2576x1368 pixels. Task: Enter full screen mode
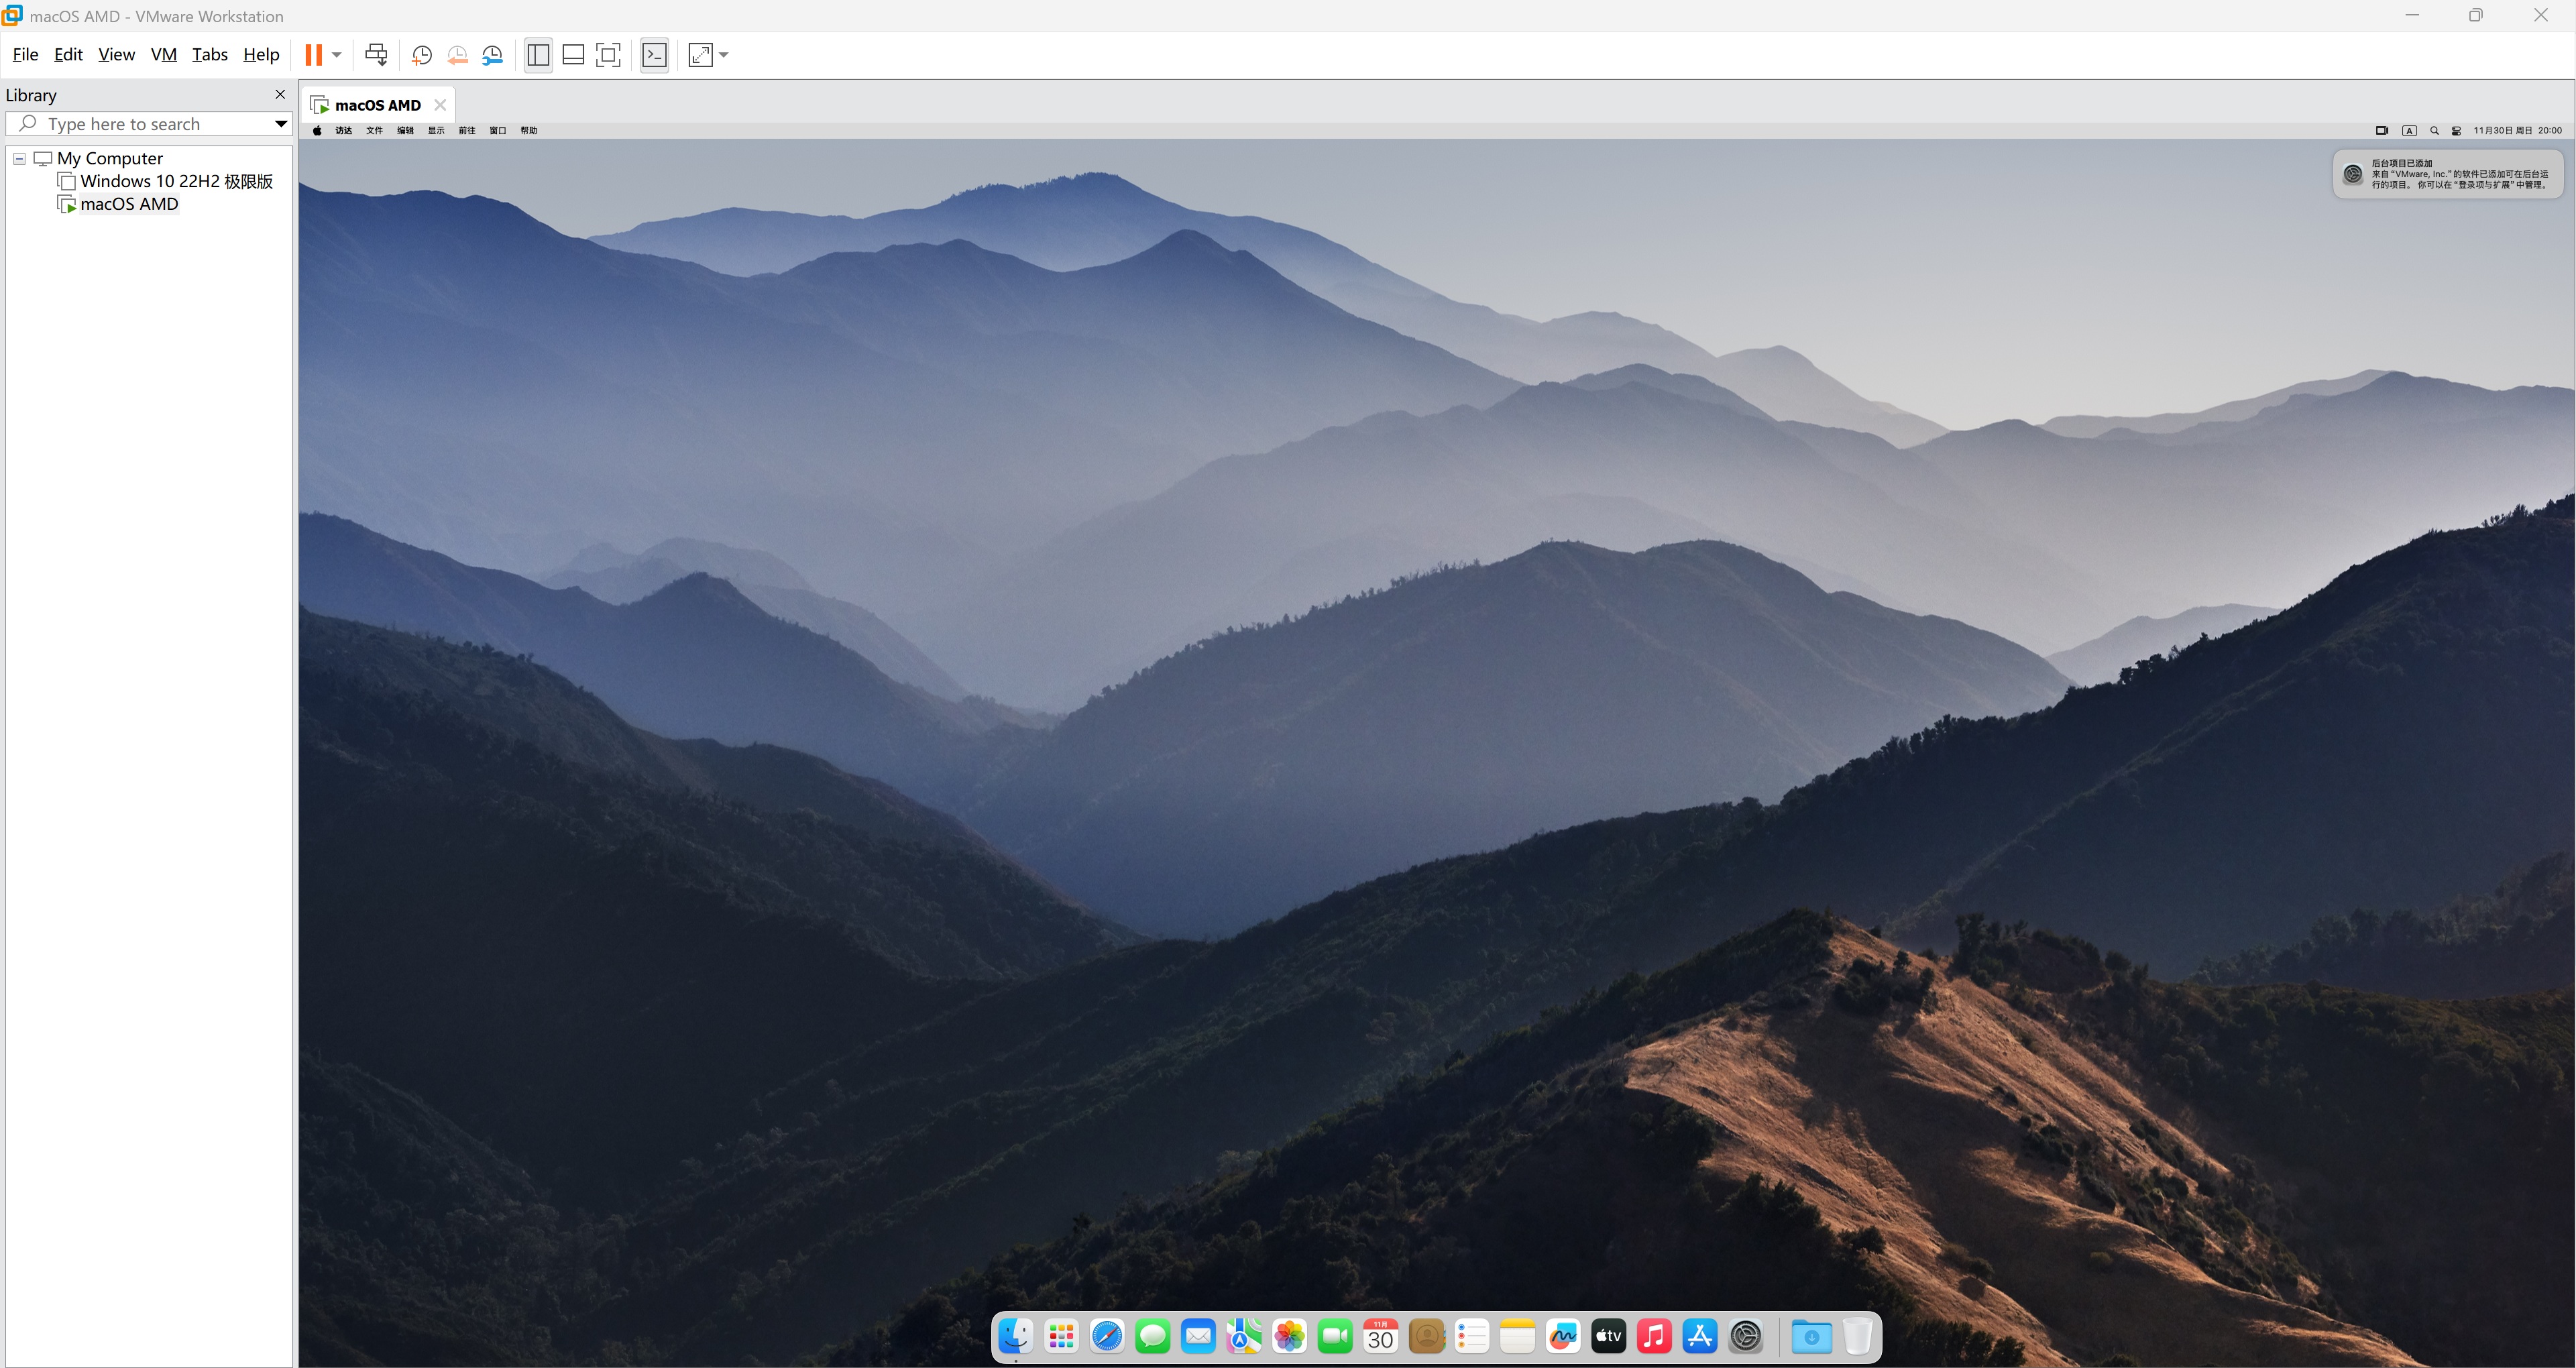coord(608,55)
